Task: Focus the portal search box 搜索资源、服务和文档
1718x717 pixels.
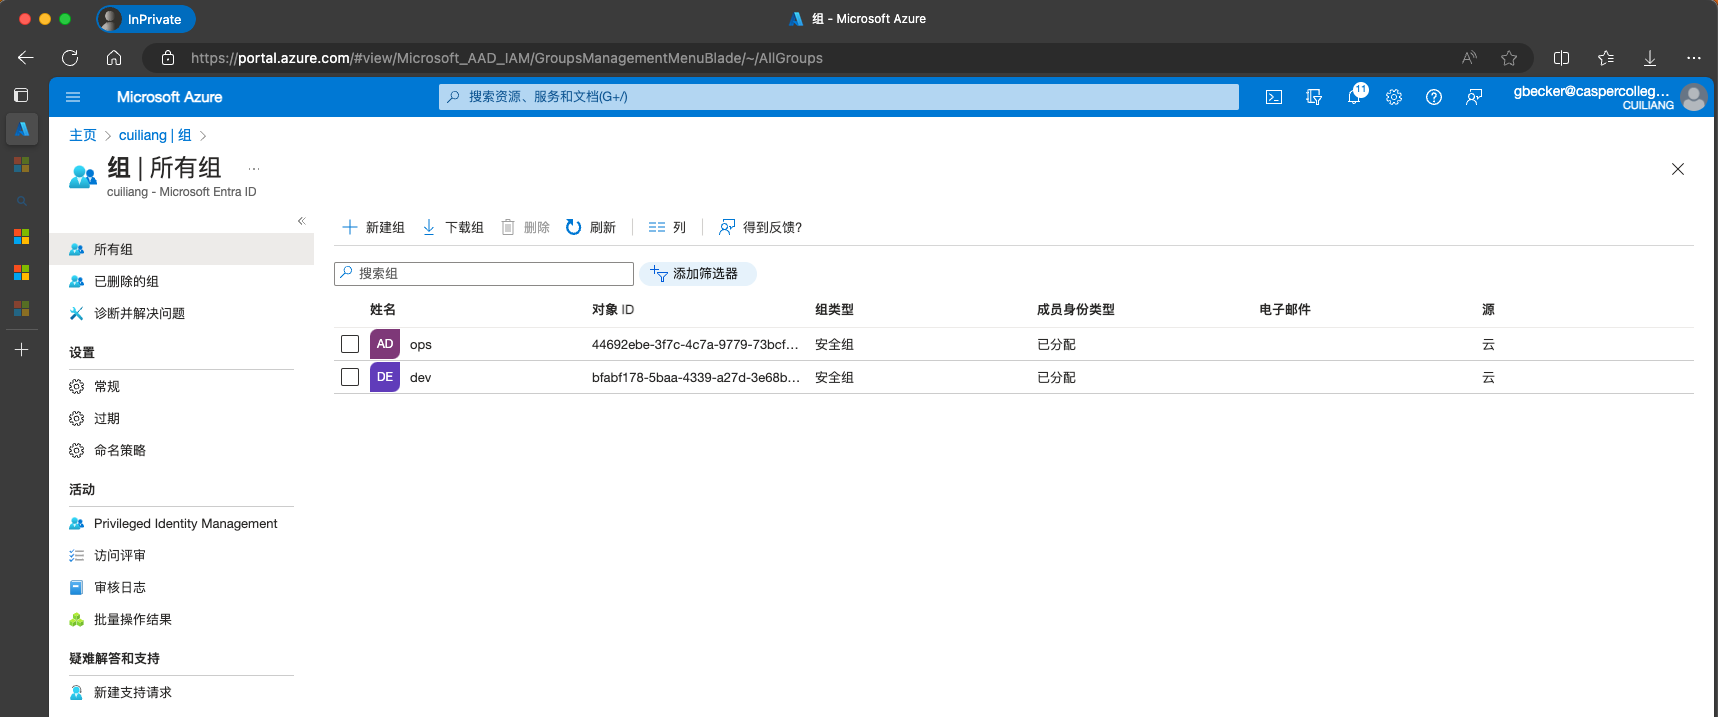Action: click(839, 97)
